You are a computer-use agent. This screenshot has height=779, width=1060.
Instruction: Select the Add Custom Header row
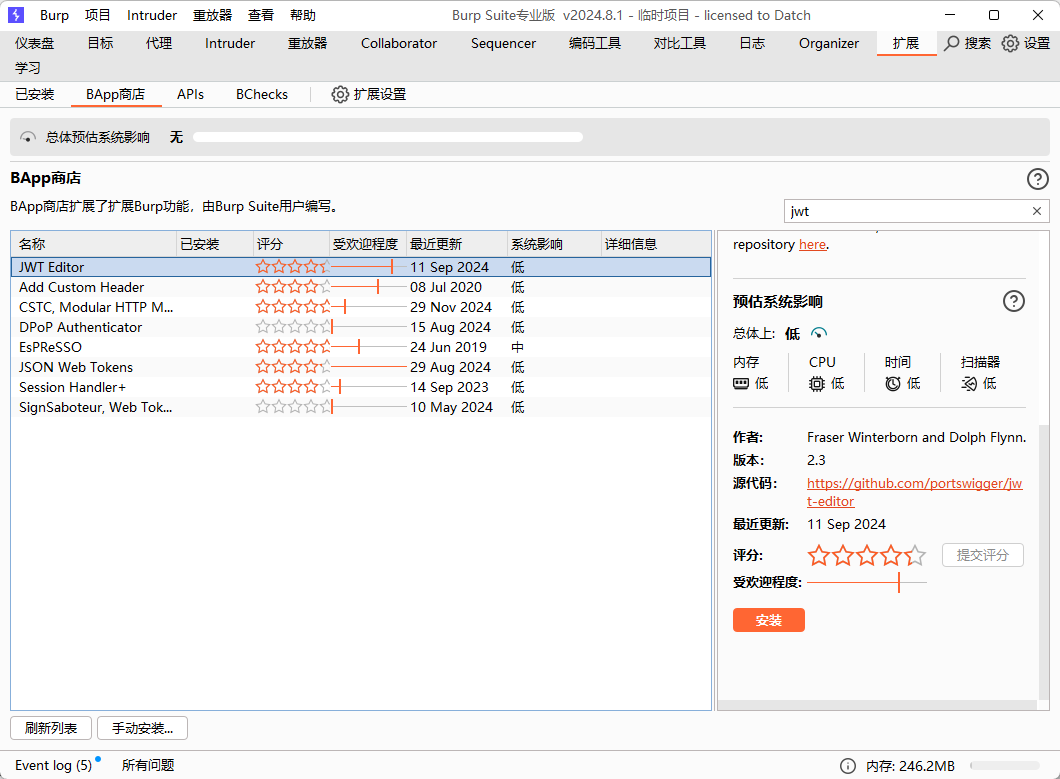pos(361,287)
